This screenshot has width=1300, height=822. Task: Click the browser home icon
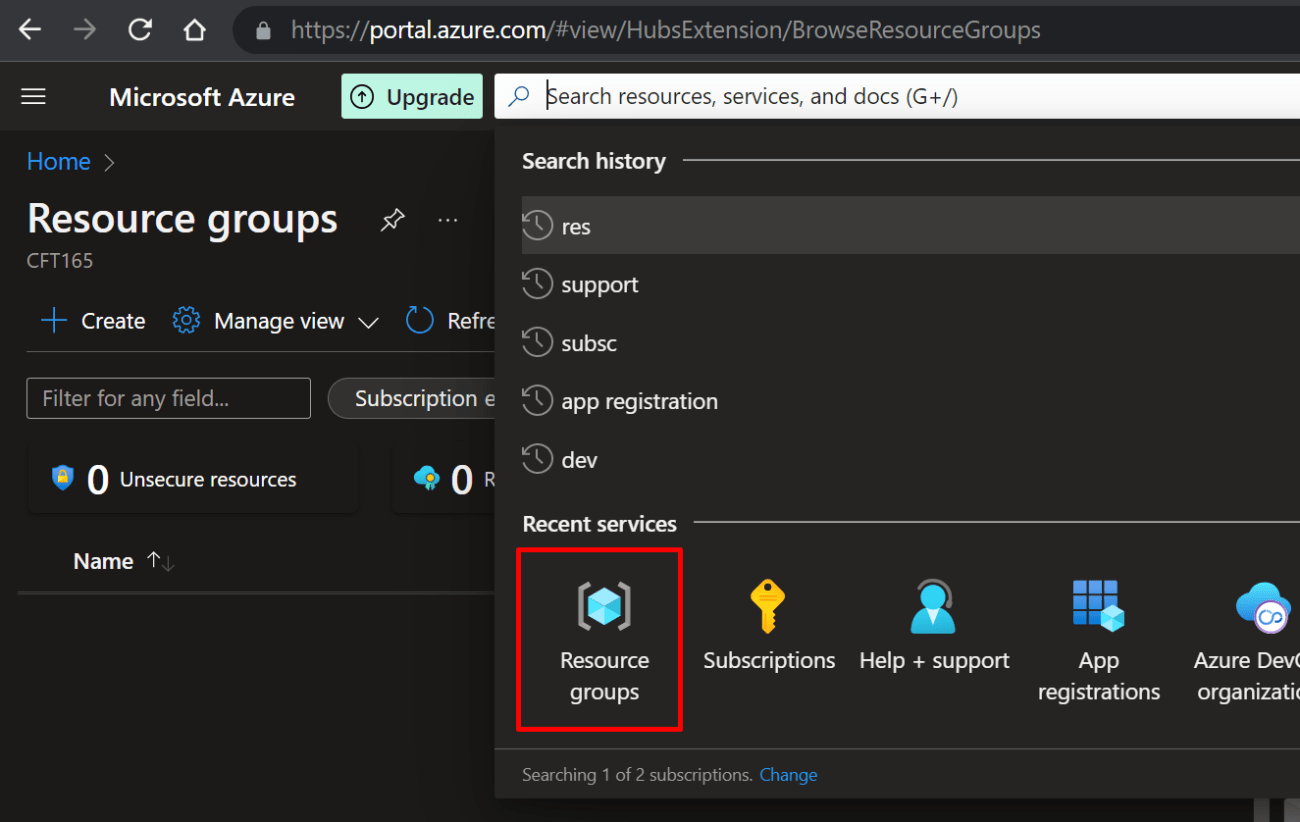click(194, 29)
